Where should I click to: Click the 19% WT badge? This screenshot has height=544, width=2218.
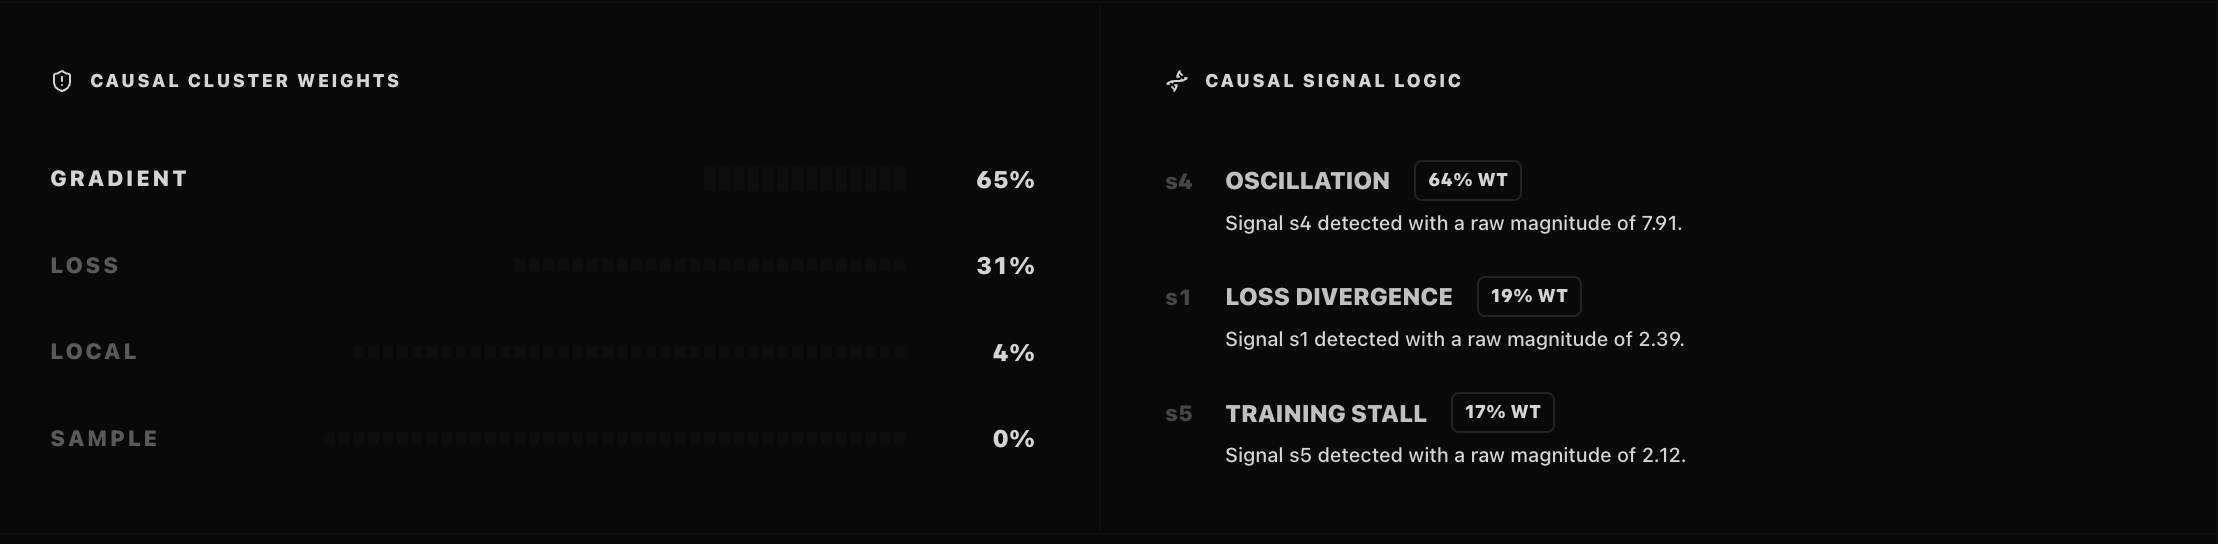click(1529, 296)
